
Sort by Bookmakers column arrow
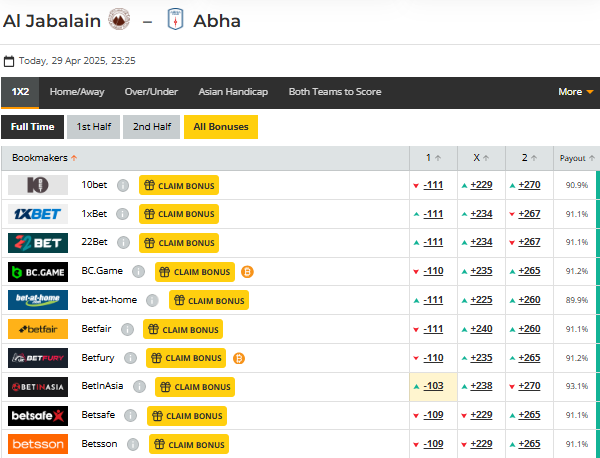[74, 158]
